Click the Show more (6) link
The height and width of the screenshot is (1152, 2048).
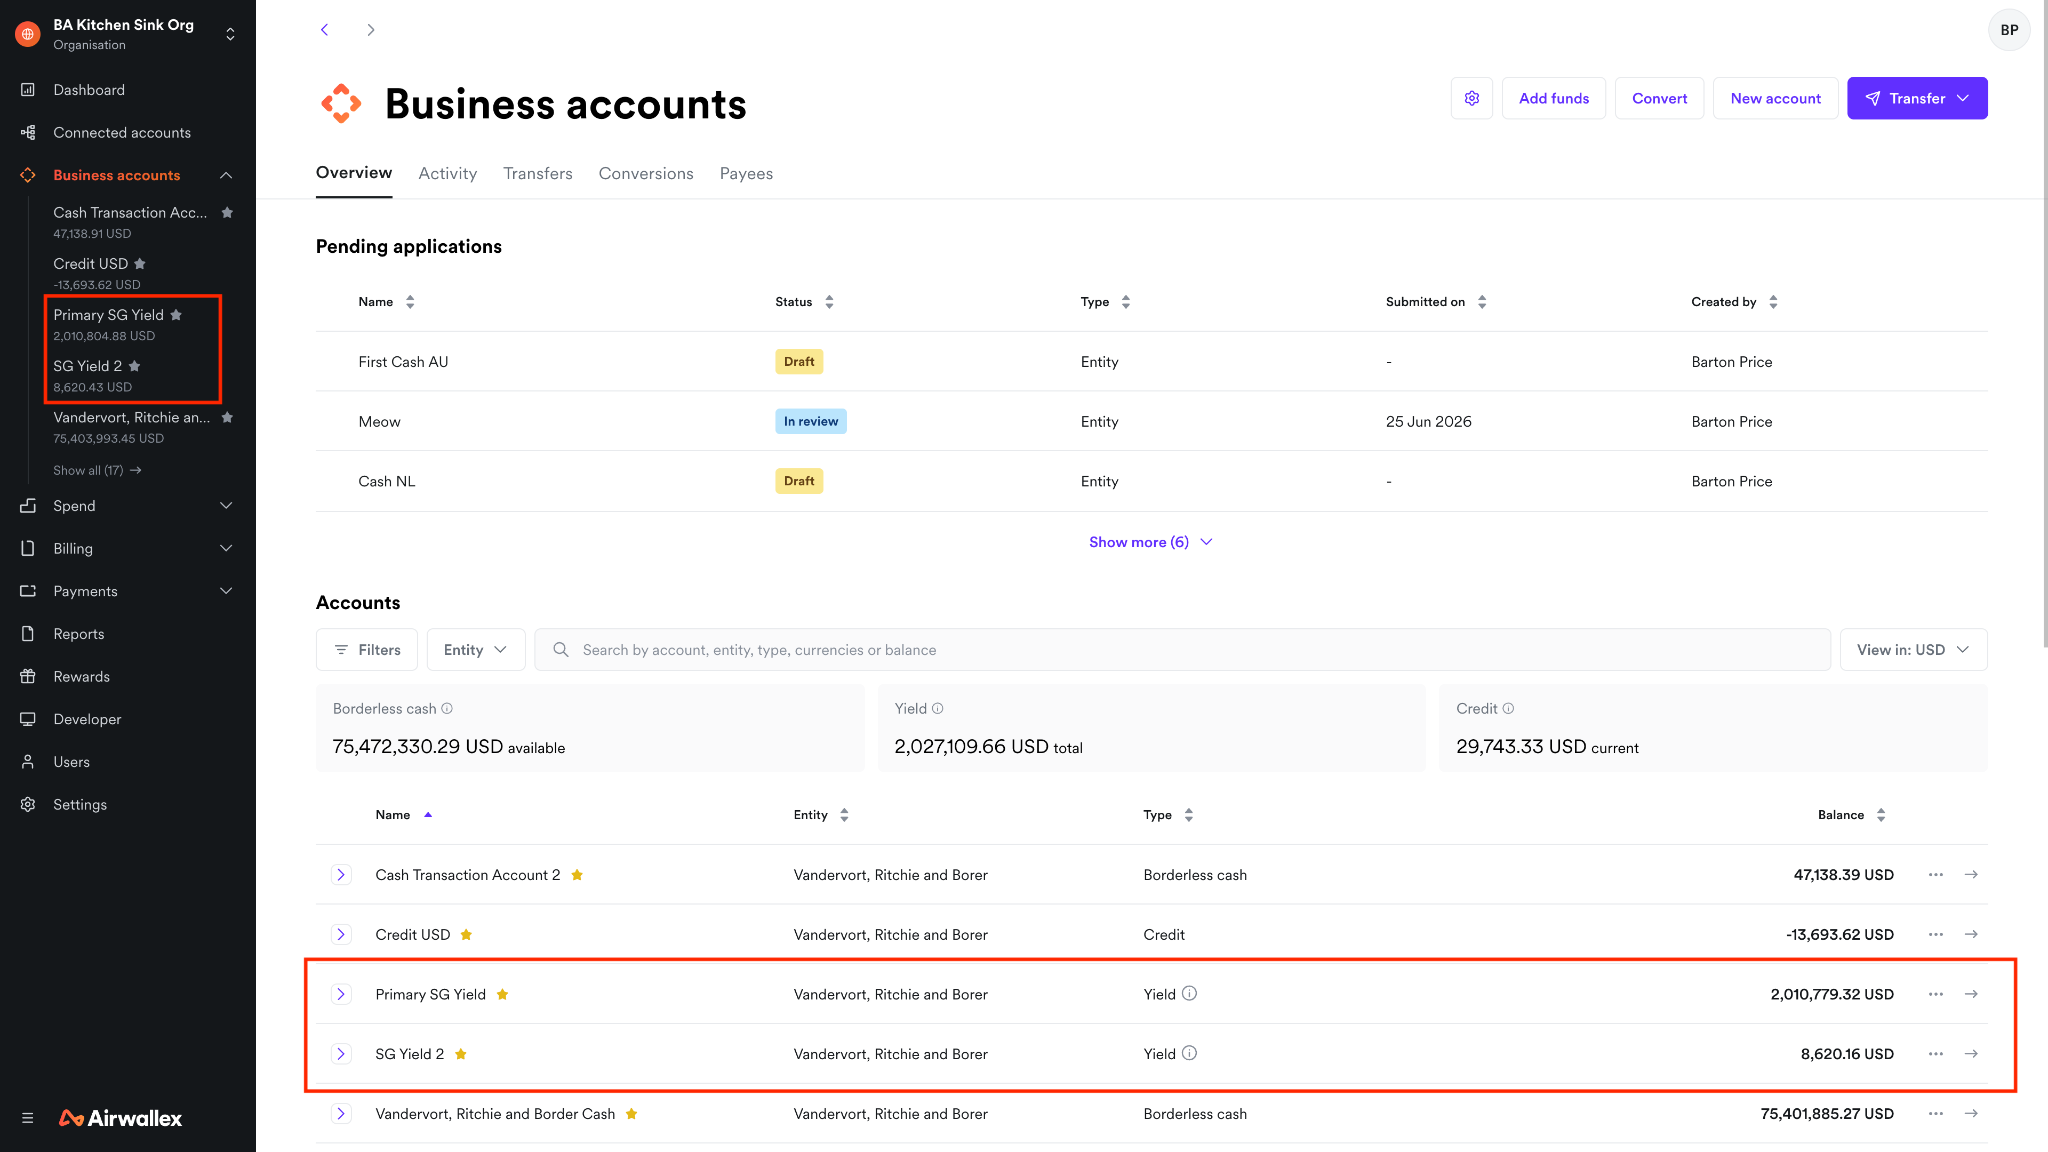(x=1151, y=542)
